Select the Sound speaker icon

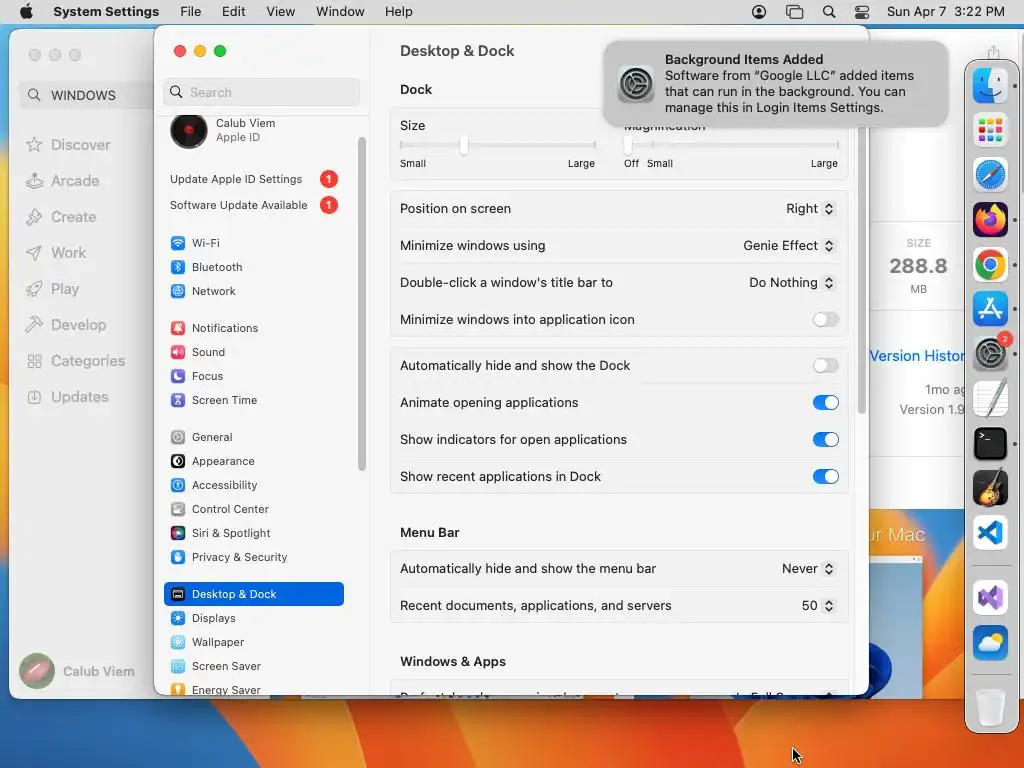click(x=178, y=352)
